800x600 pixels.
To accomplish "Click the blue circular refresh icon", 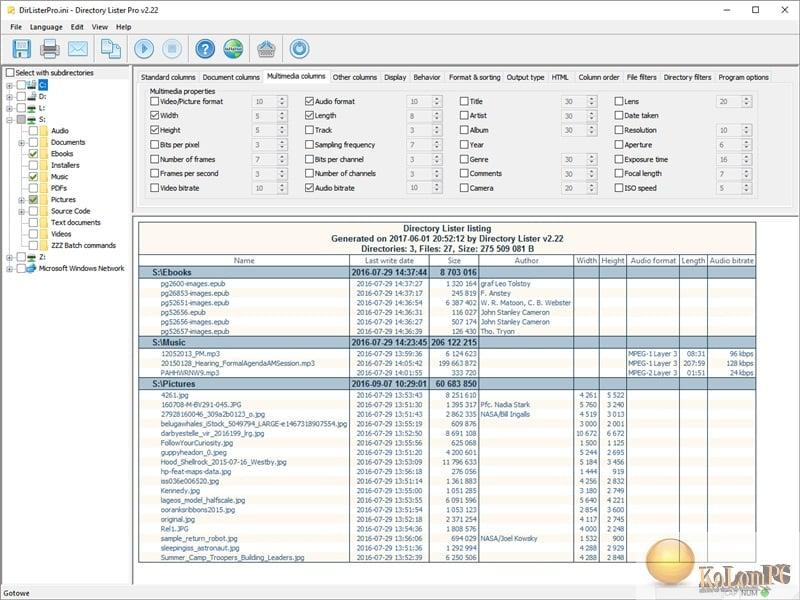I will coord(299,49).
